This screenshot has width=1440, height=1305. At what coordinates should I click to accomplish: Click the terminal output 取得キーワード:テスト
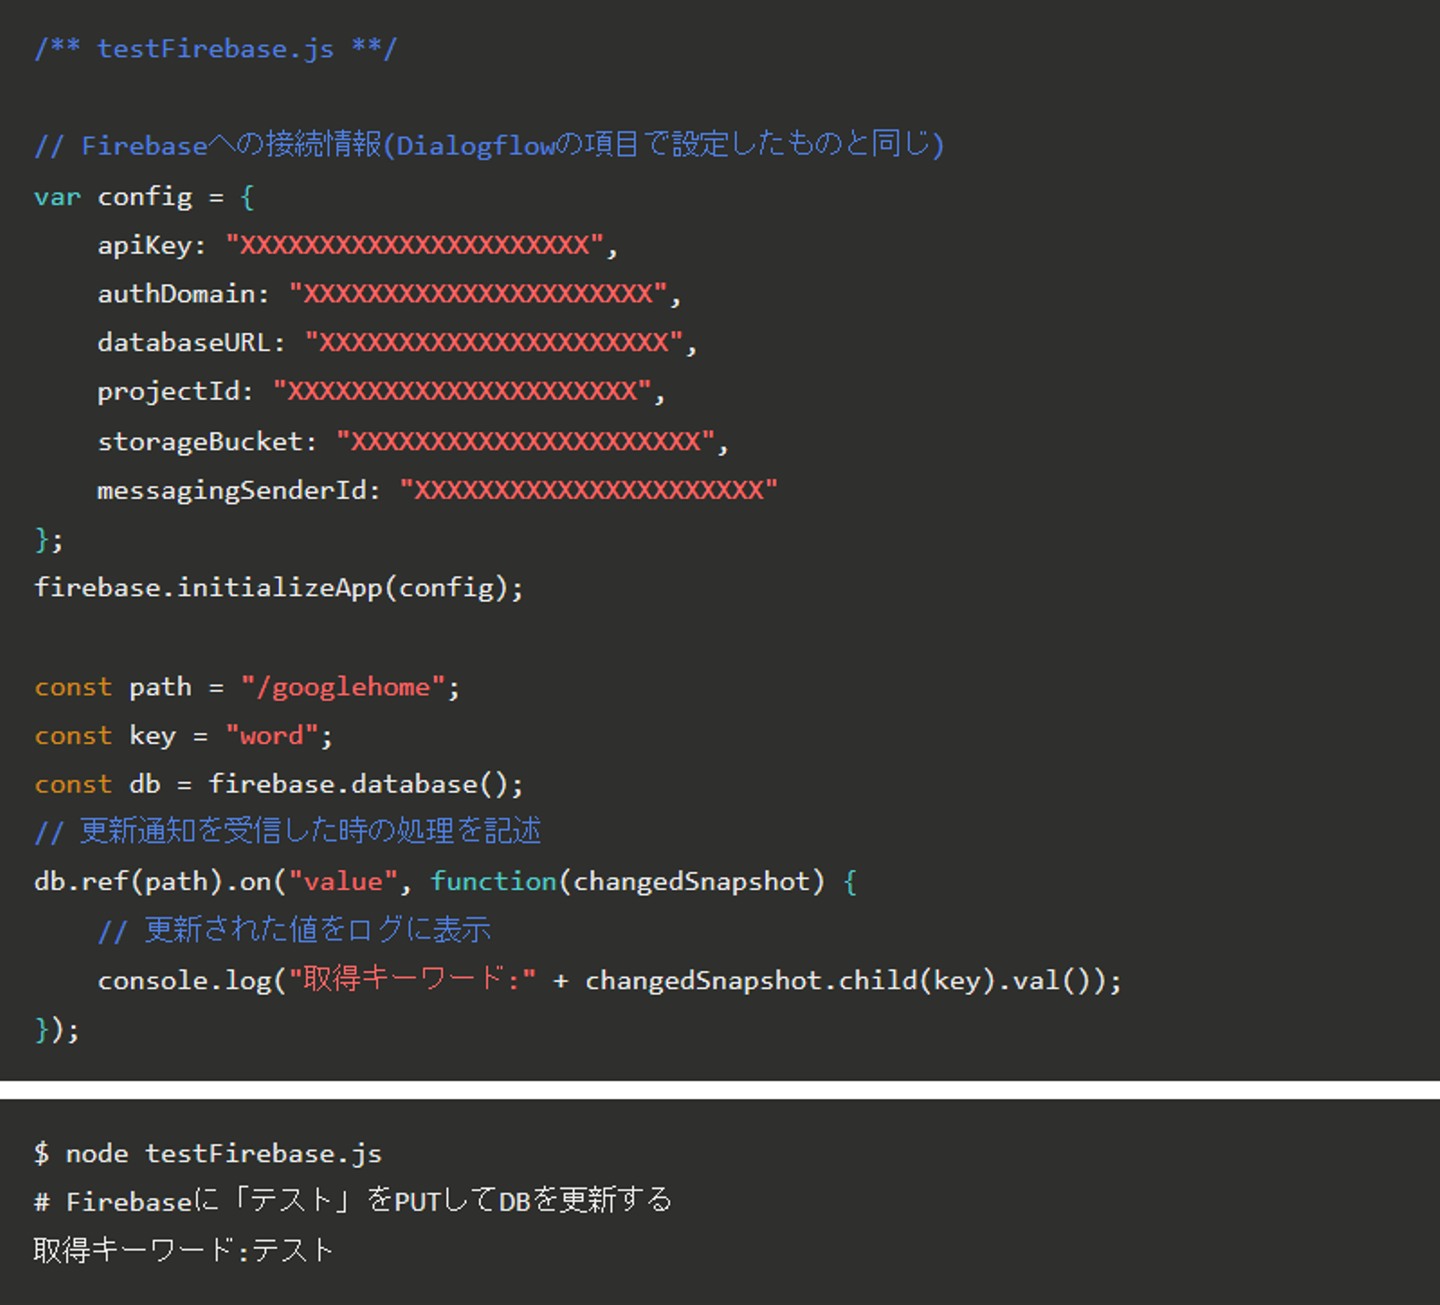point(183,1250)
